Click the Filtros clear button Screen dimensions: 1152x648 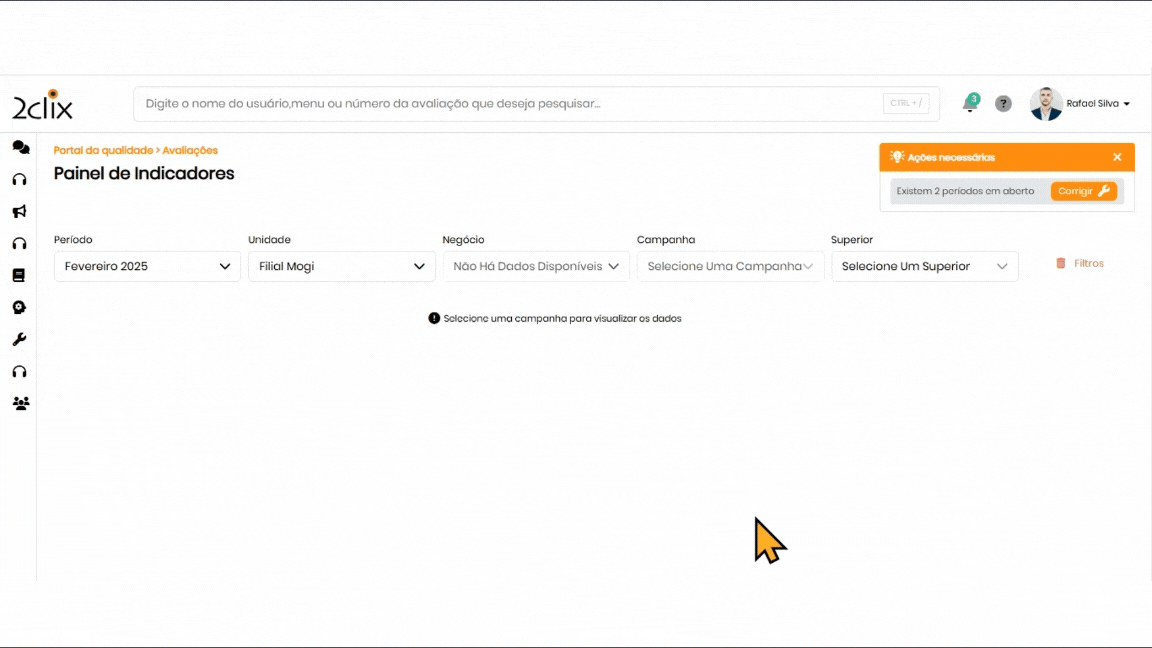[x=1080, y=264]
